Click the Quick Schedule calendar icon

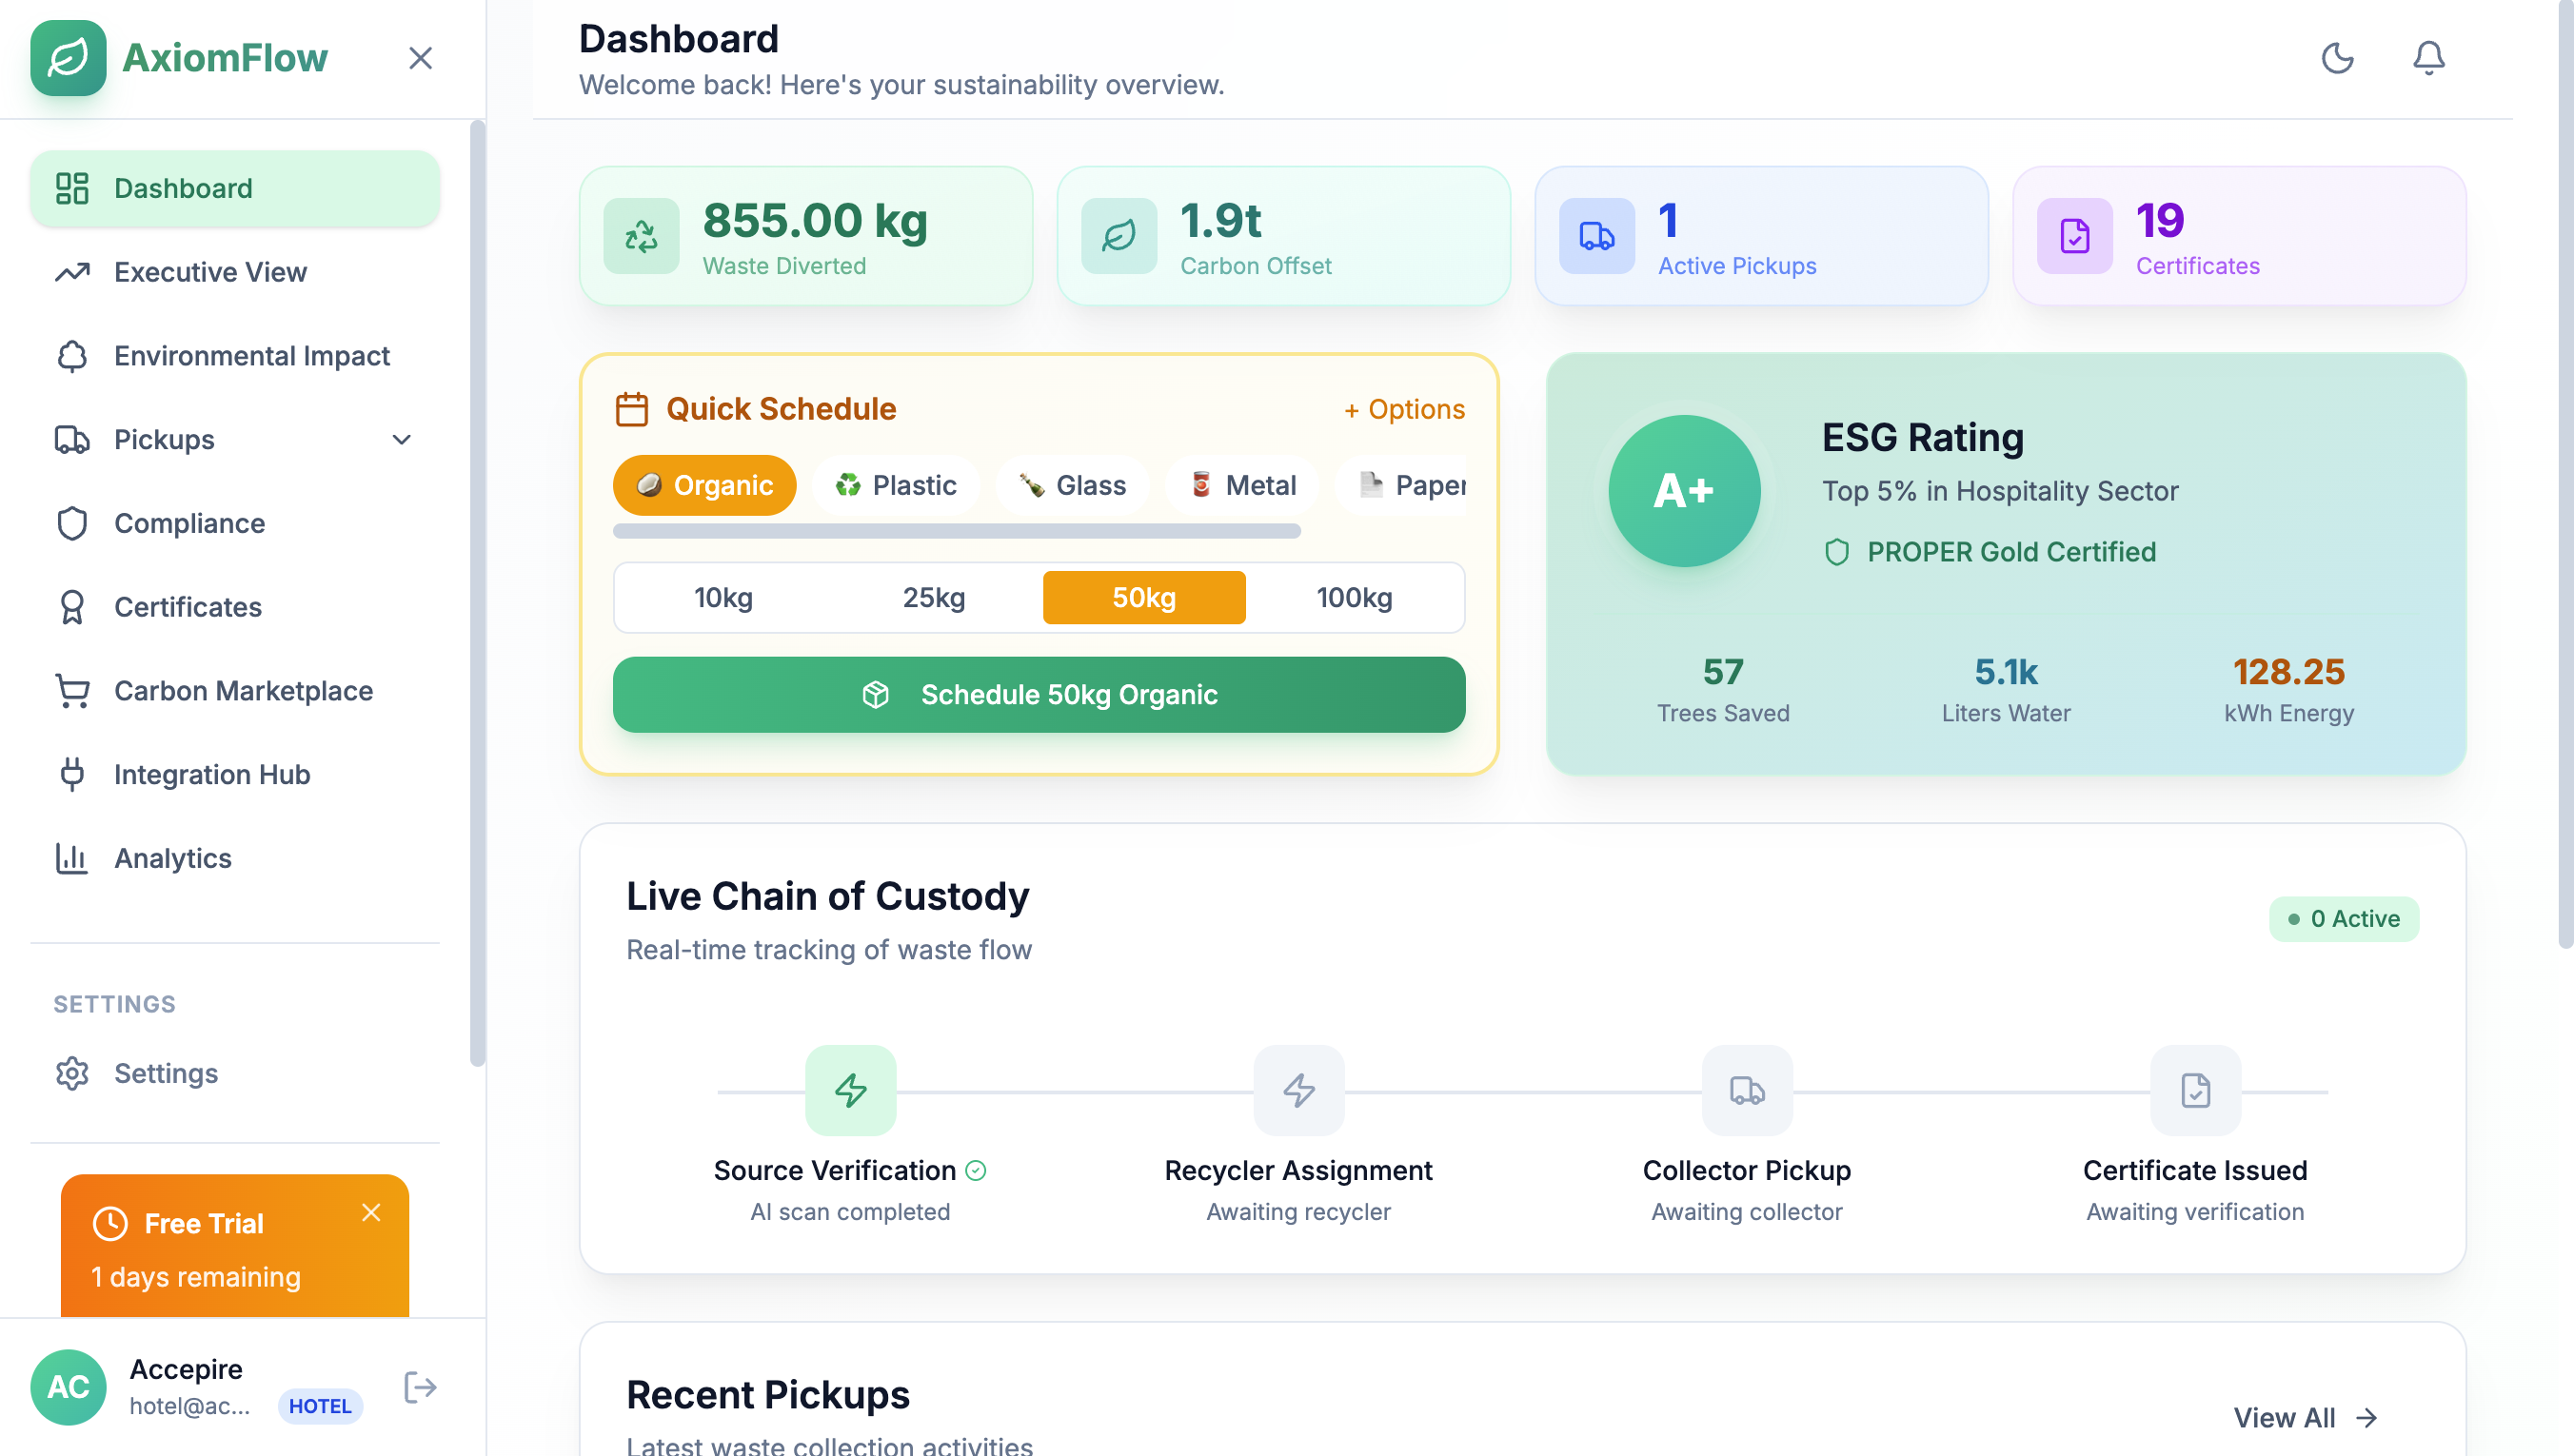(632, 409)
